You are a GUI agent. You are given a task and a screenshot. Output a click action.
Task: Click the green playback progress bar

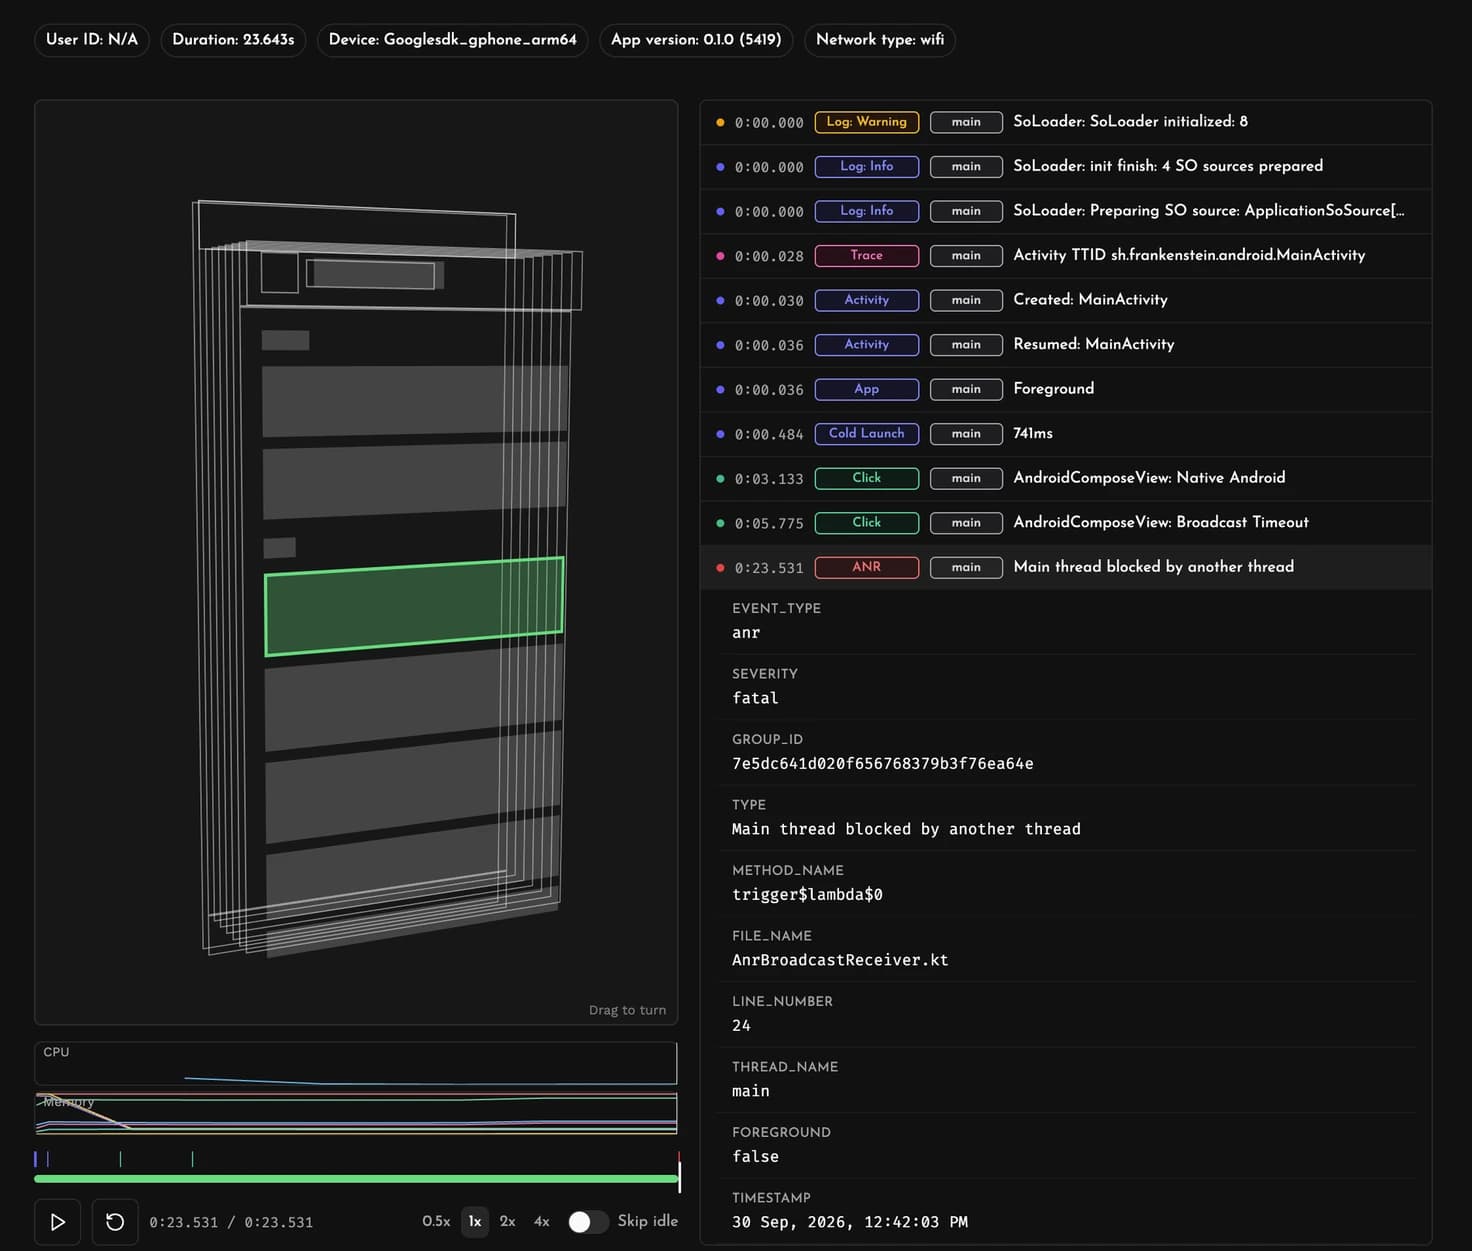(x=356, y=1179)
